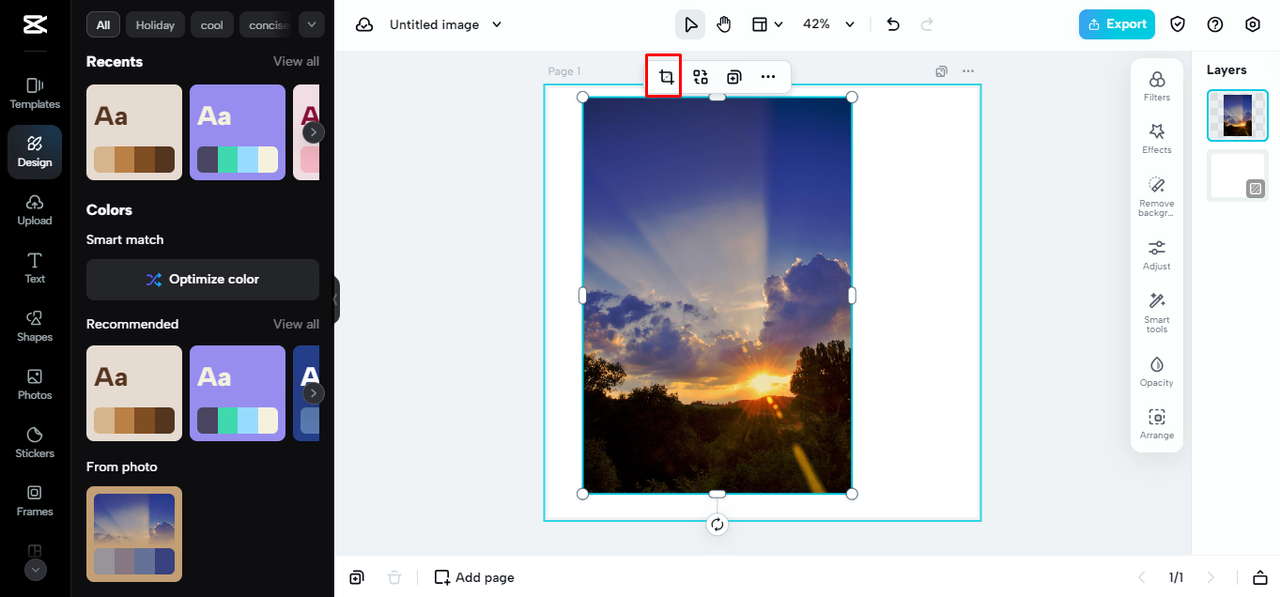Image resolution: width=1280 pixels, height=597 pixels.
Task: Toggle the pages panel icon at bottom right
Action: pyautogui.click(x=1259, y=578)
